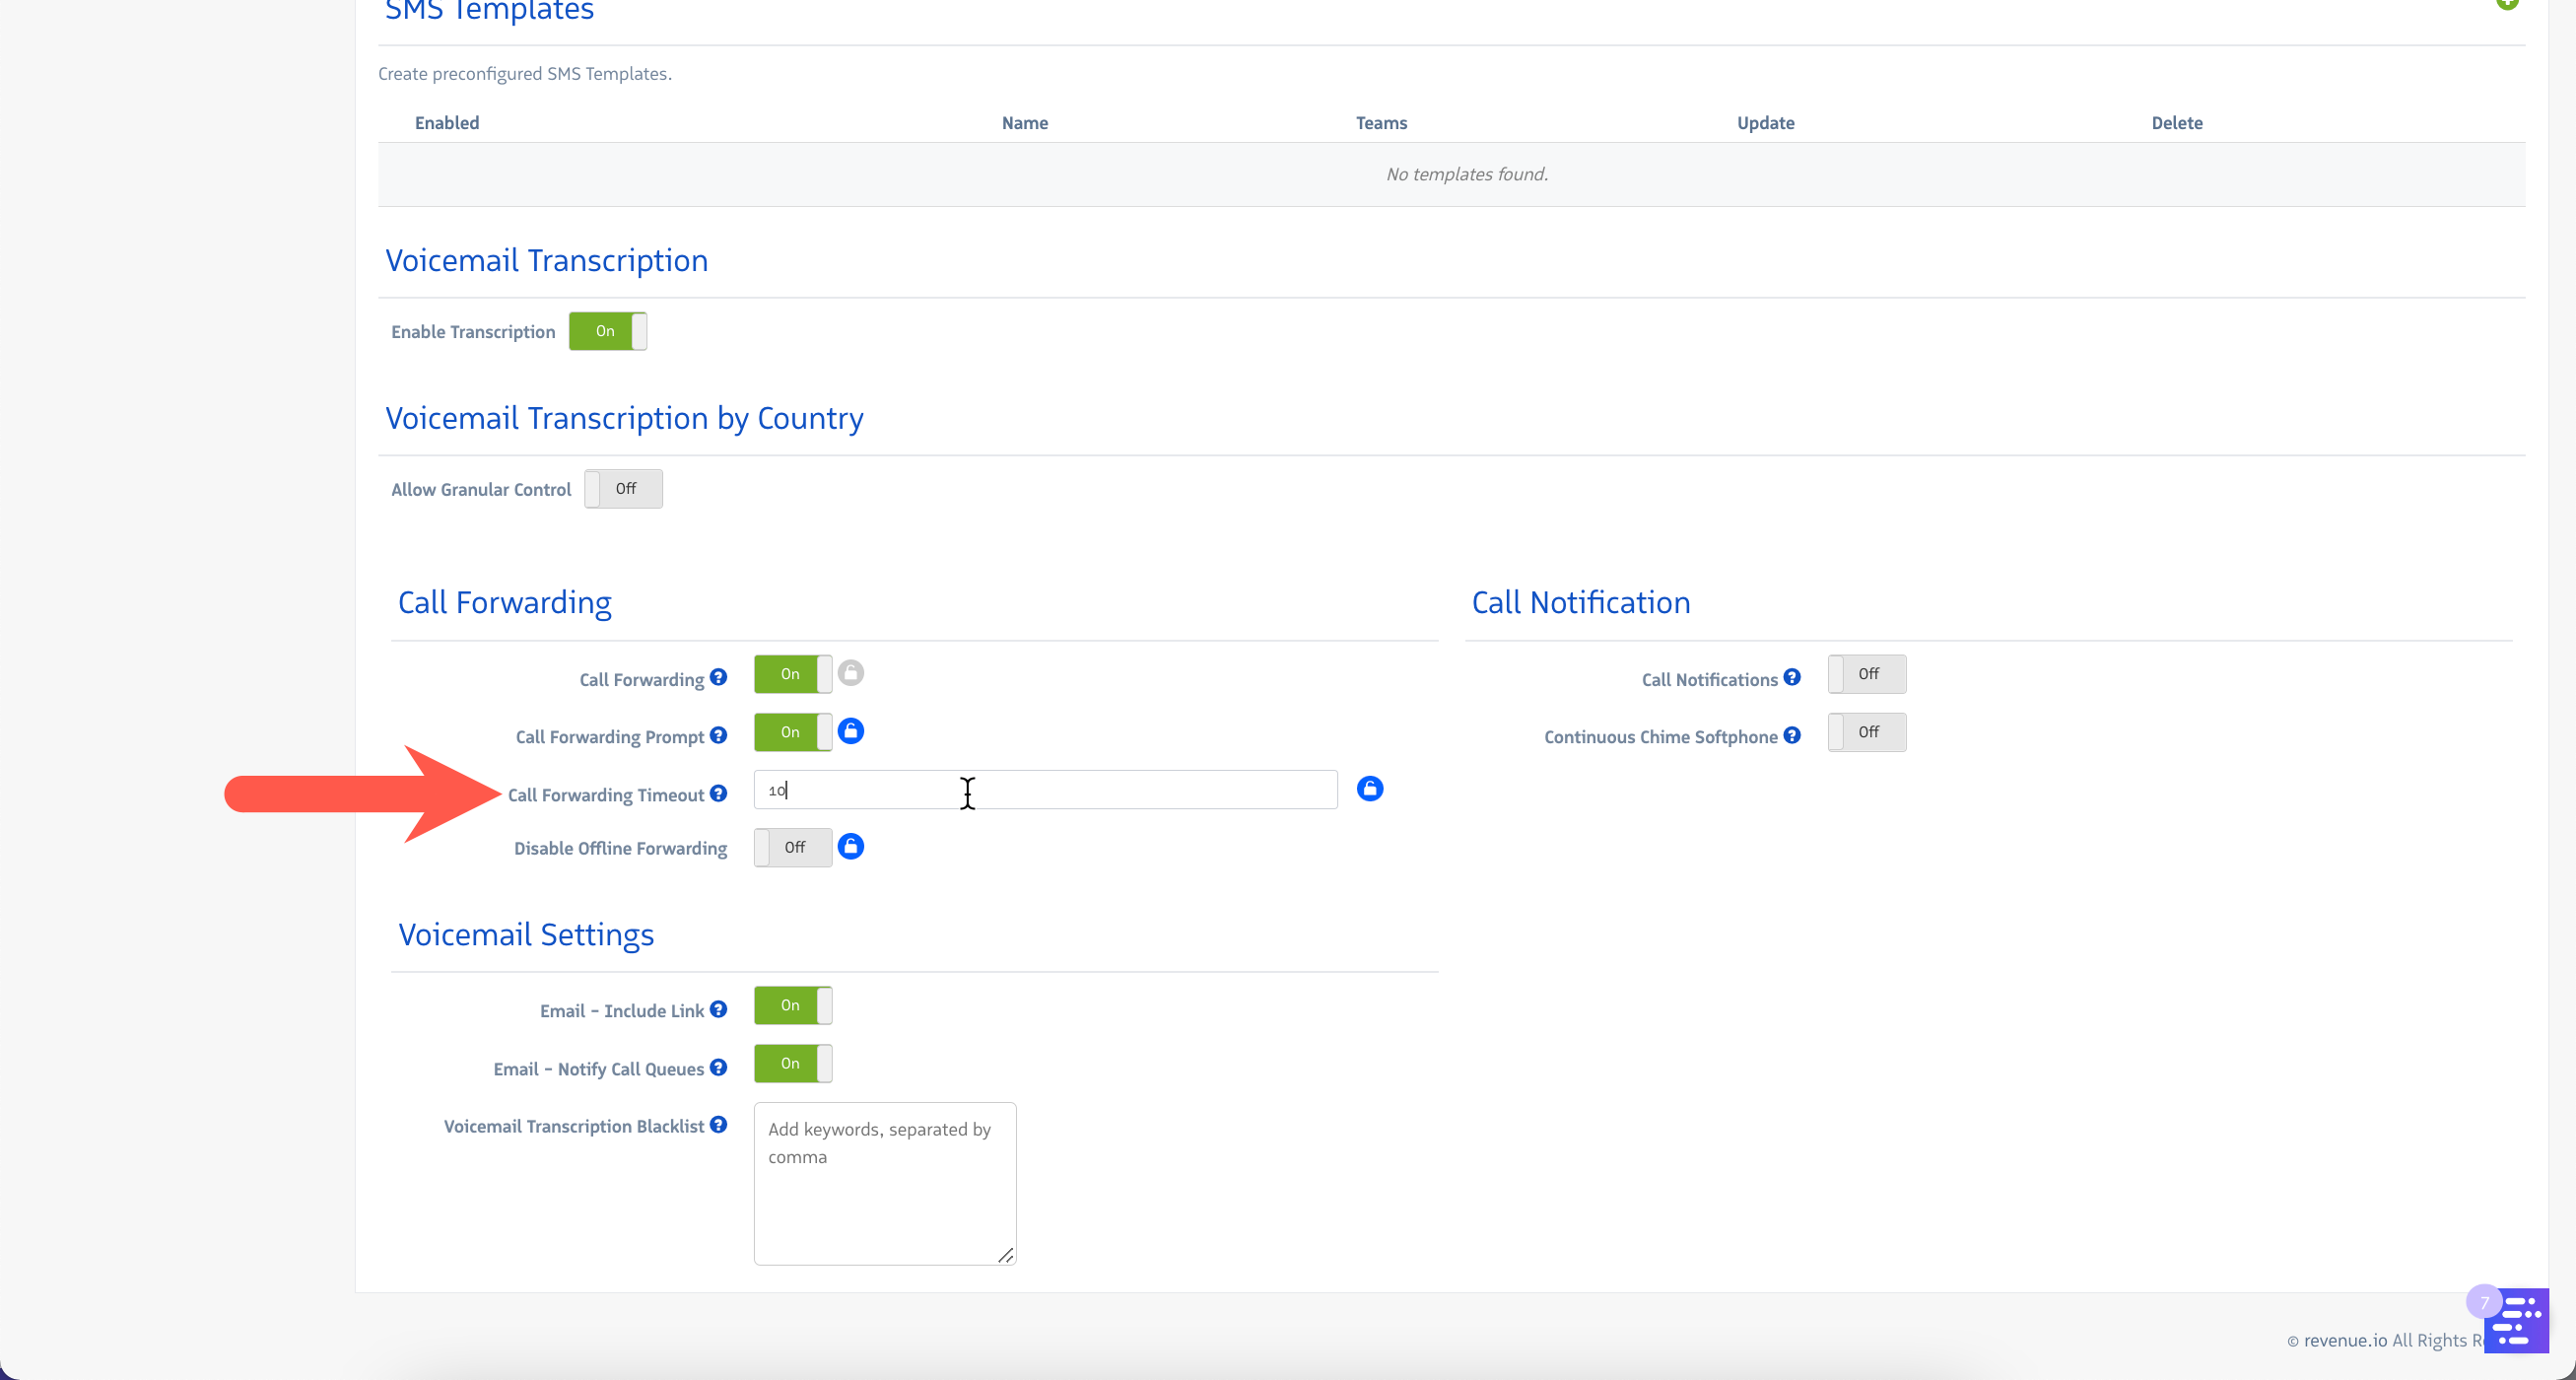Click help icon for Continuous Chime Softphone

(1791, 736)
